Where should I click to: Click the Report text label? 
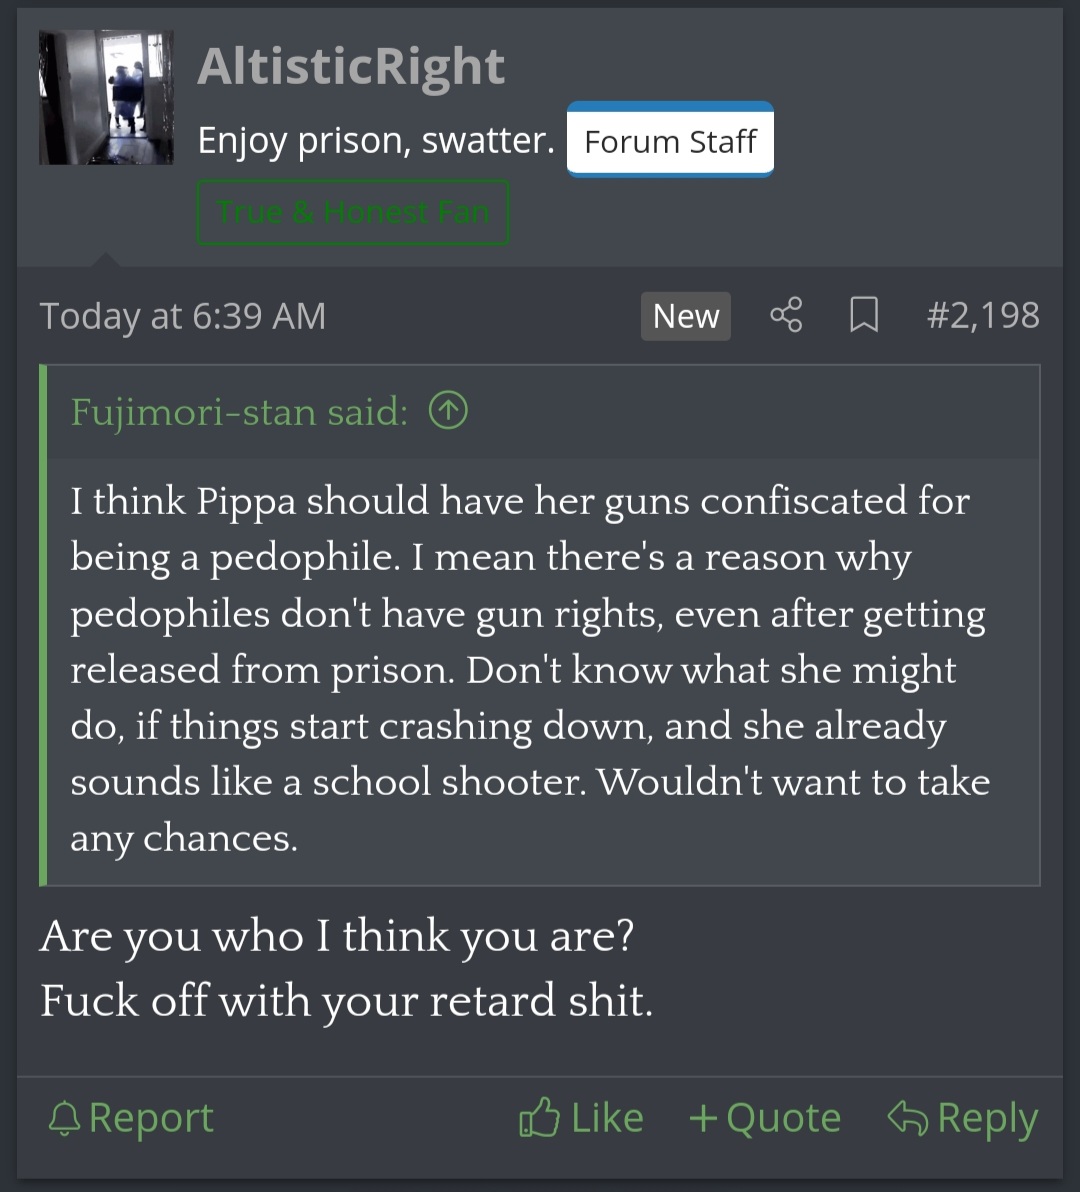click(x=151, y=1118)
